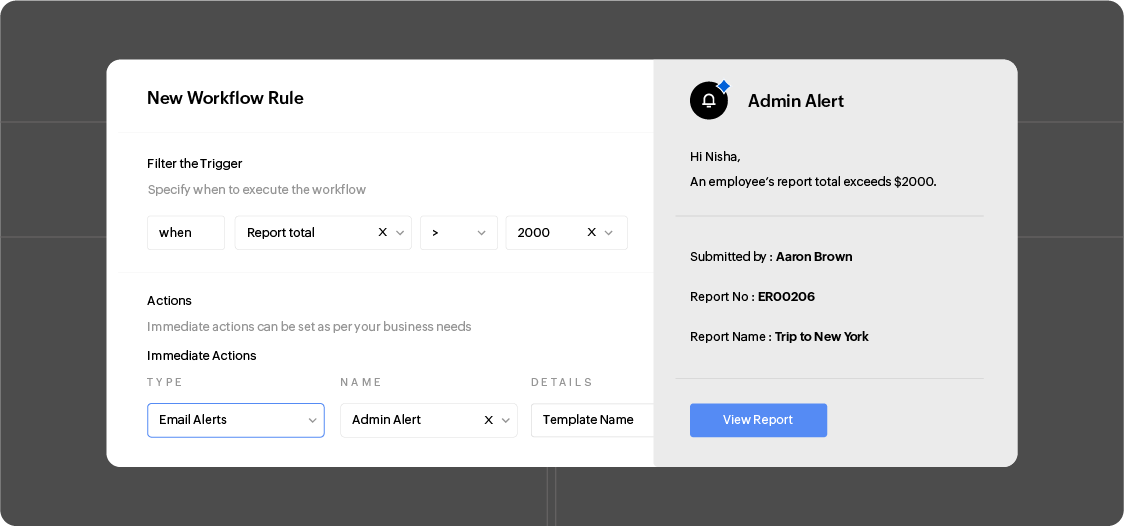Click the Immediate Actions section label
This screenshot has width=1124, height=526.
click(202, 356)
